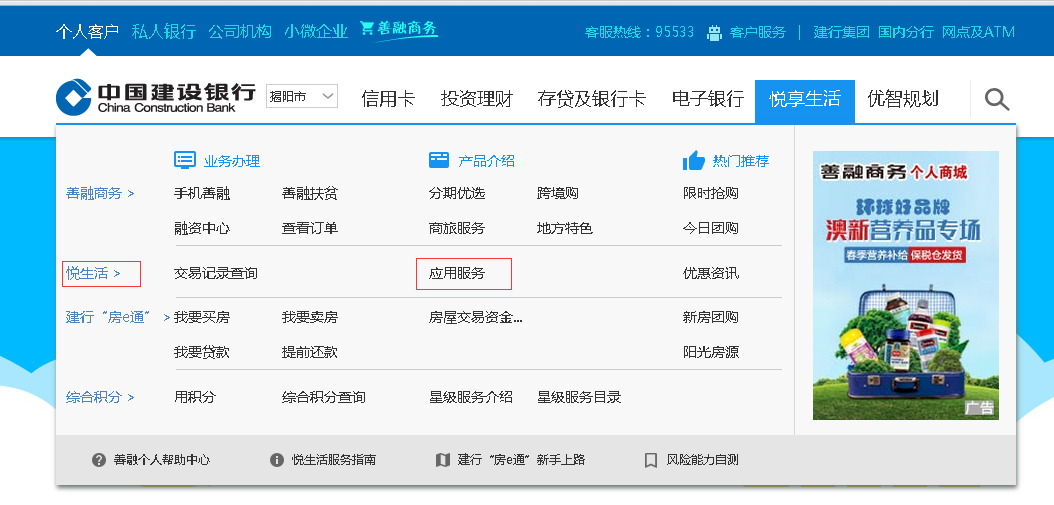The width and height of the screenshot is (1054, 505).
Task: Select the 投资理财 menu
Action: [x=477, y=99]
